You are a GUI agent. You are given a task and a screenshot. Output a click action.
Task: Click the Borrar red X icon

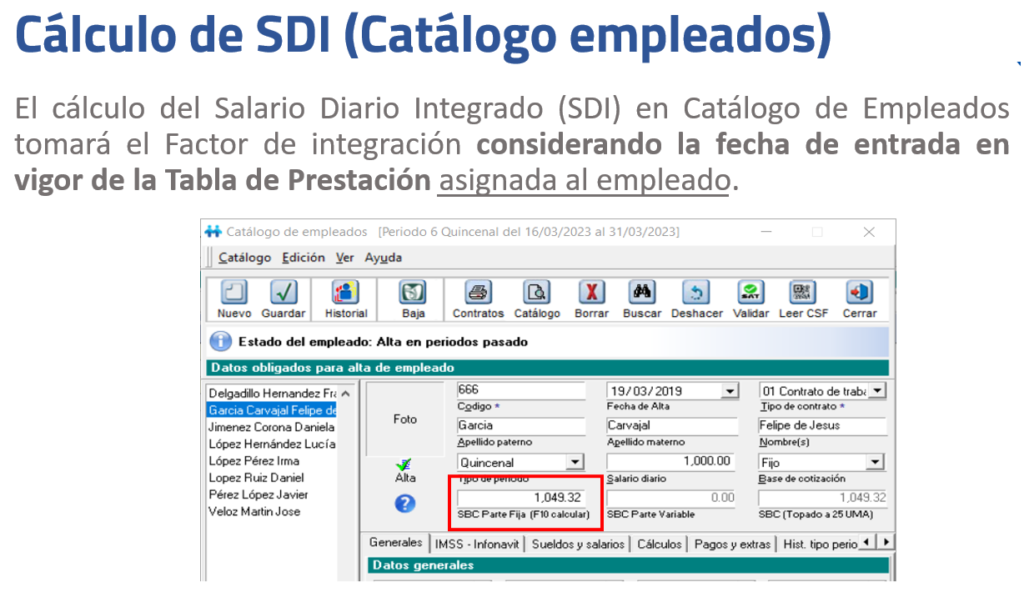point(591,293)
